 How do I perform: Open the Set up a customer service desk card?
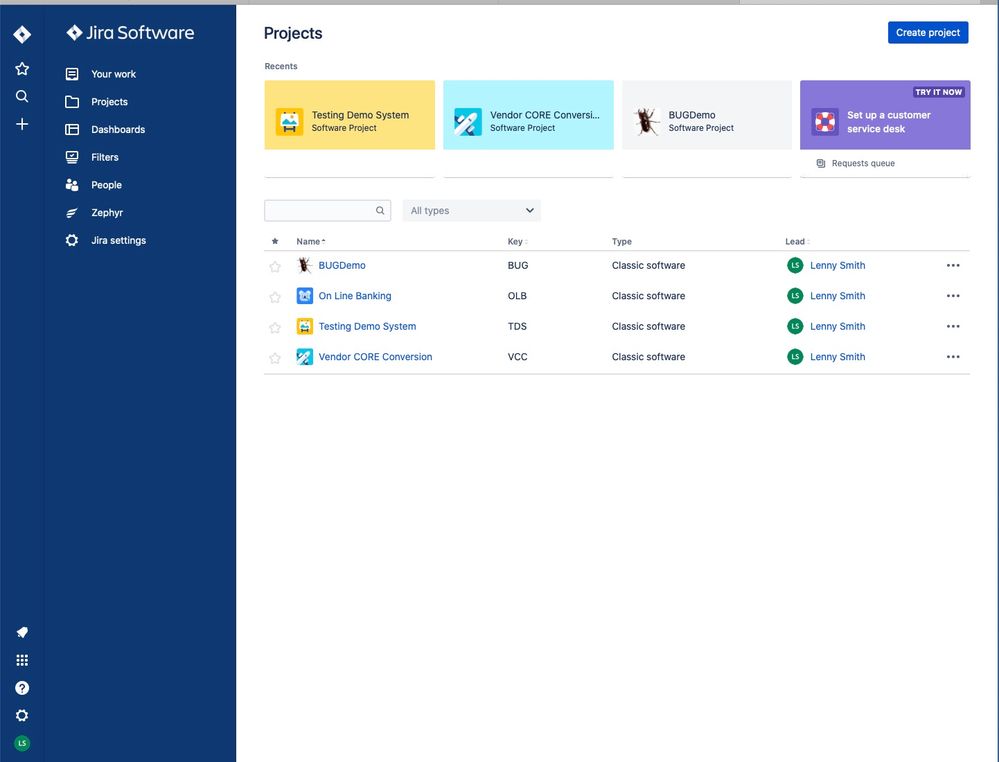tap(885, 115)
